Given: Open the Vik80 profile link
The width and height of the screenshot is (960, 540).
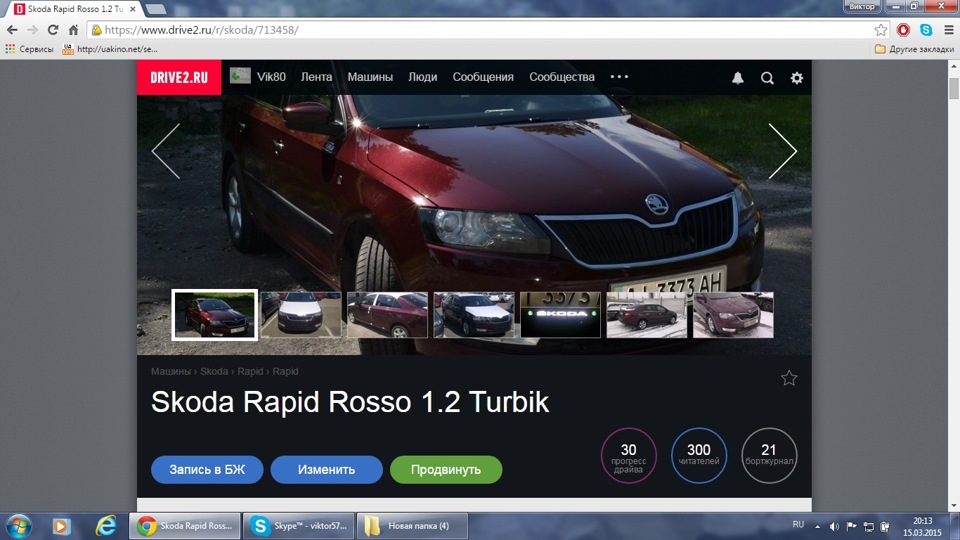Looking at the screenshot, I should click(258, 77).
